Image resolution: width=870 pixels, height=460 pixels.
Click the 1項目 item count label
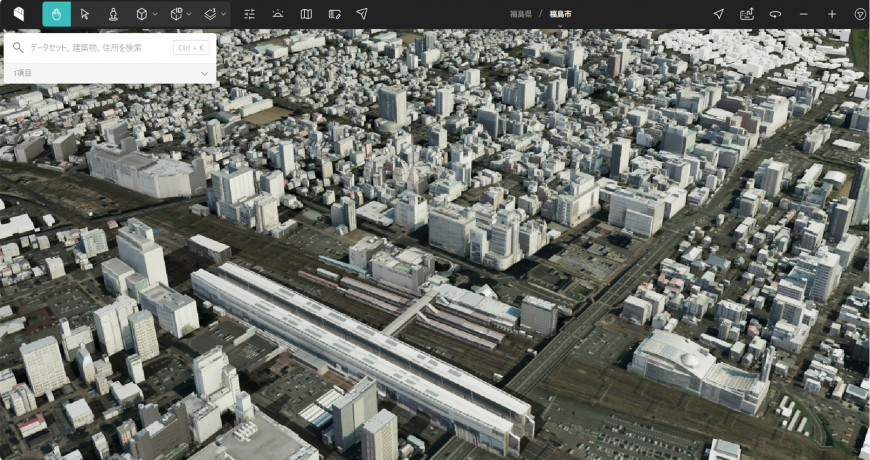point(23,73)
